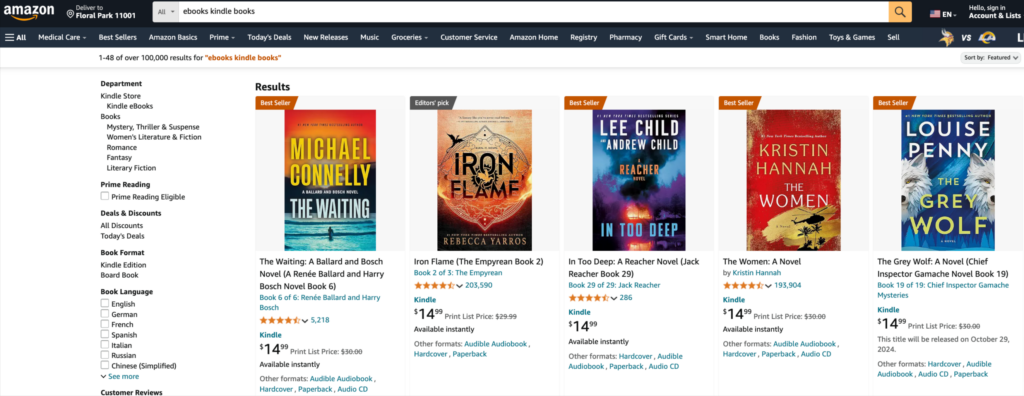Screen dimensions: 1024x396
Task: Click the US flag language icon
Action: (935, 14)
